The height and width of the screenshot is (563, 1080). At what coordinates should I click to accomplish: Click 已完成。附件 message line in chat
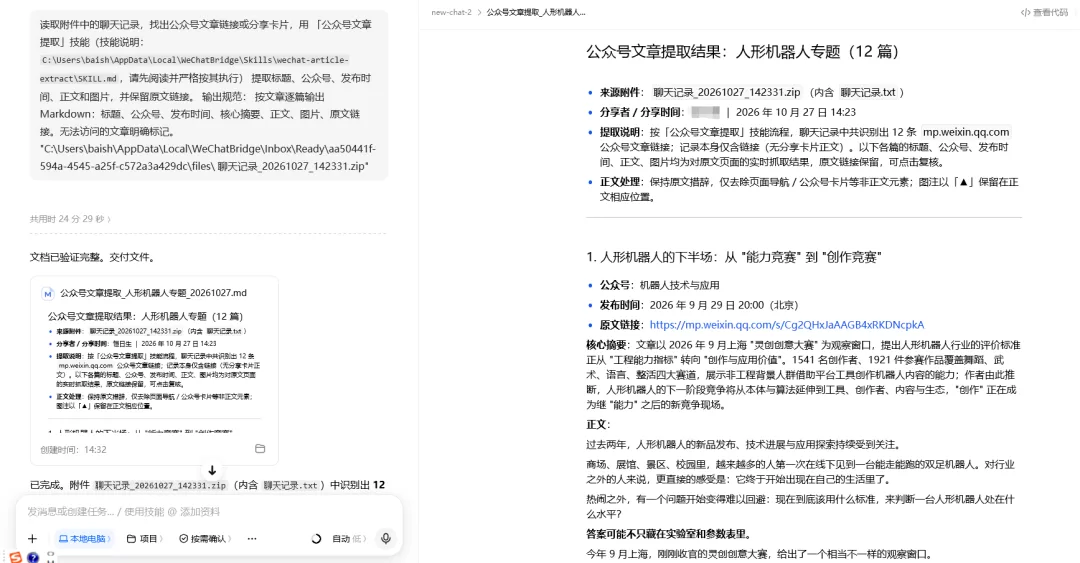(x=207, y=485)
